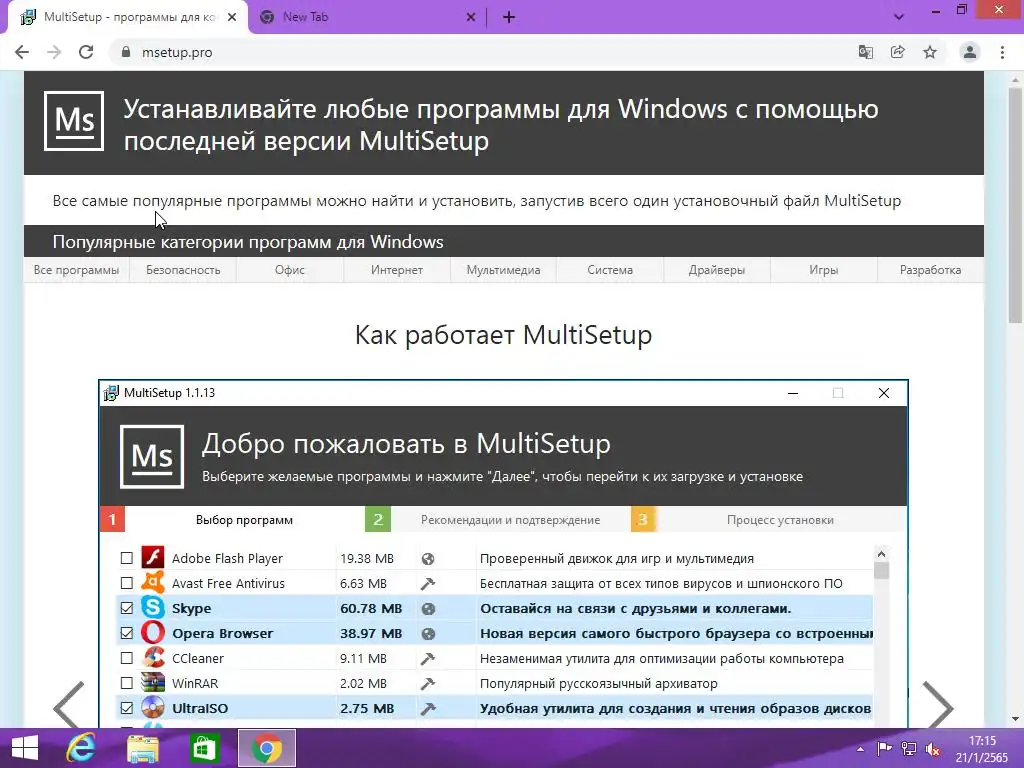Go back to the previous page

pos(22,52)
